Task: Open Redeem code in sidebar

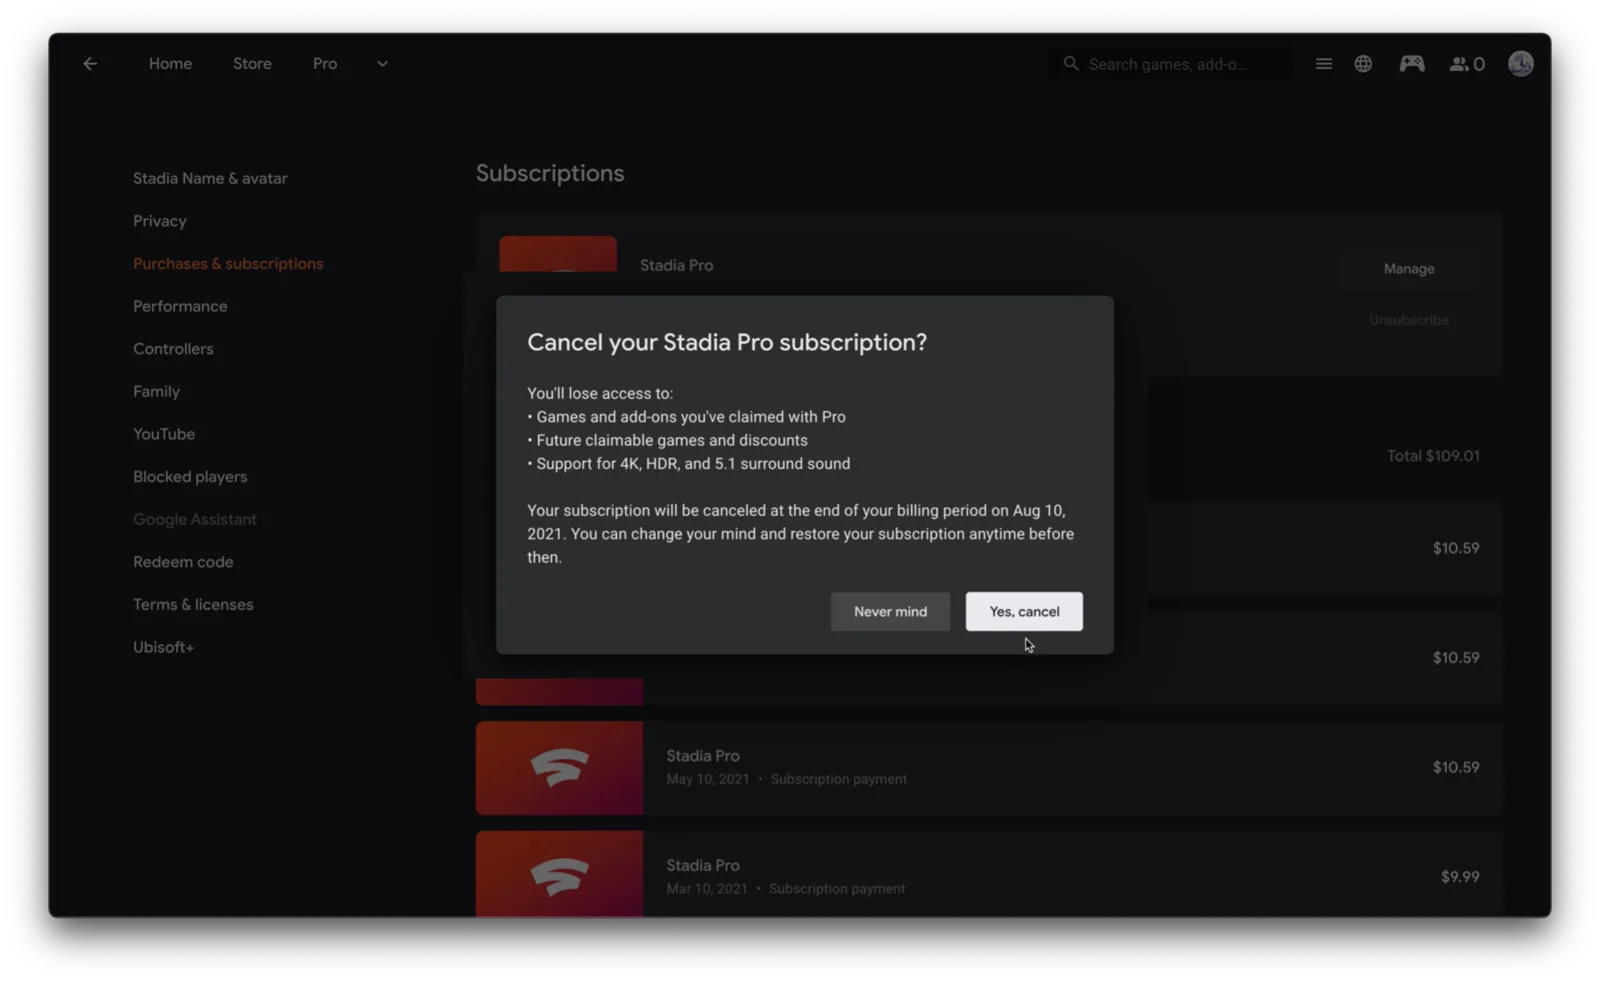Action: click(x=183, y=562)
